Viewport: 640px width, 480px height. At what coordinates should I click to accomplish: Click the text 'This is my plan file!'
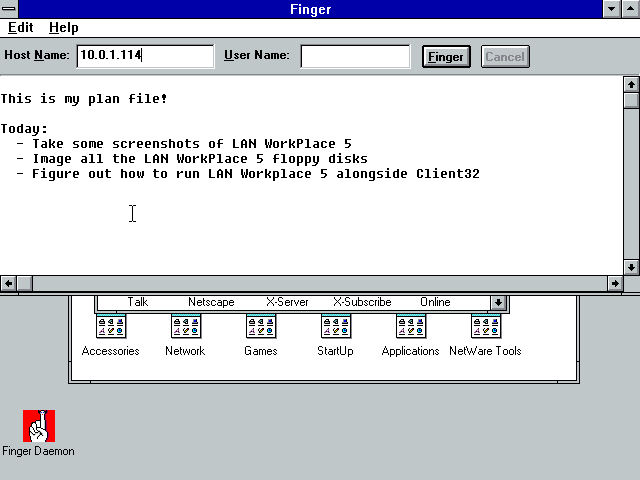(84, 99)
